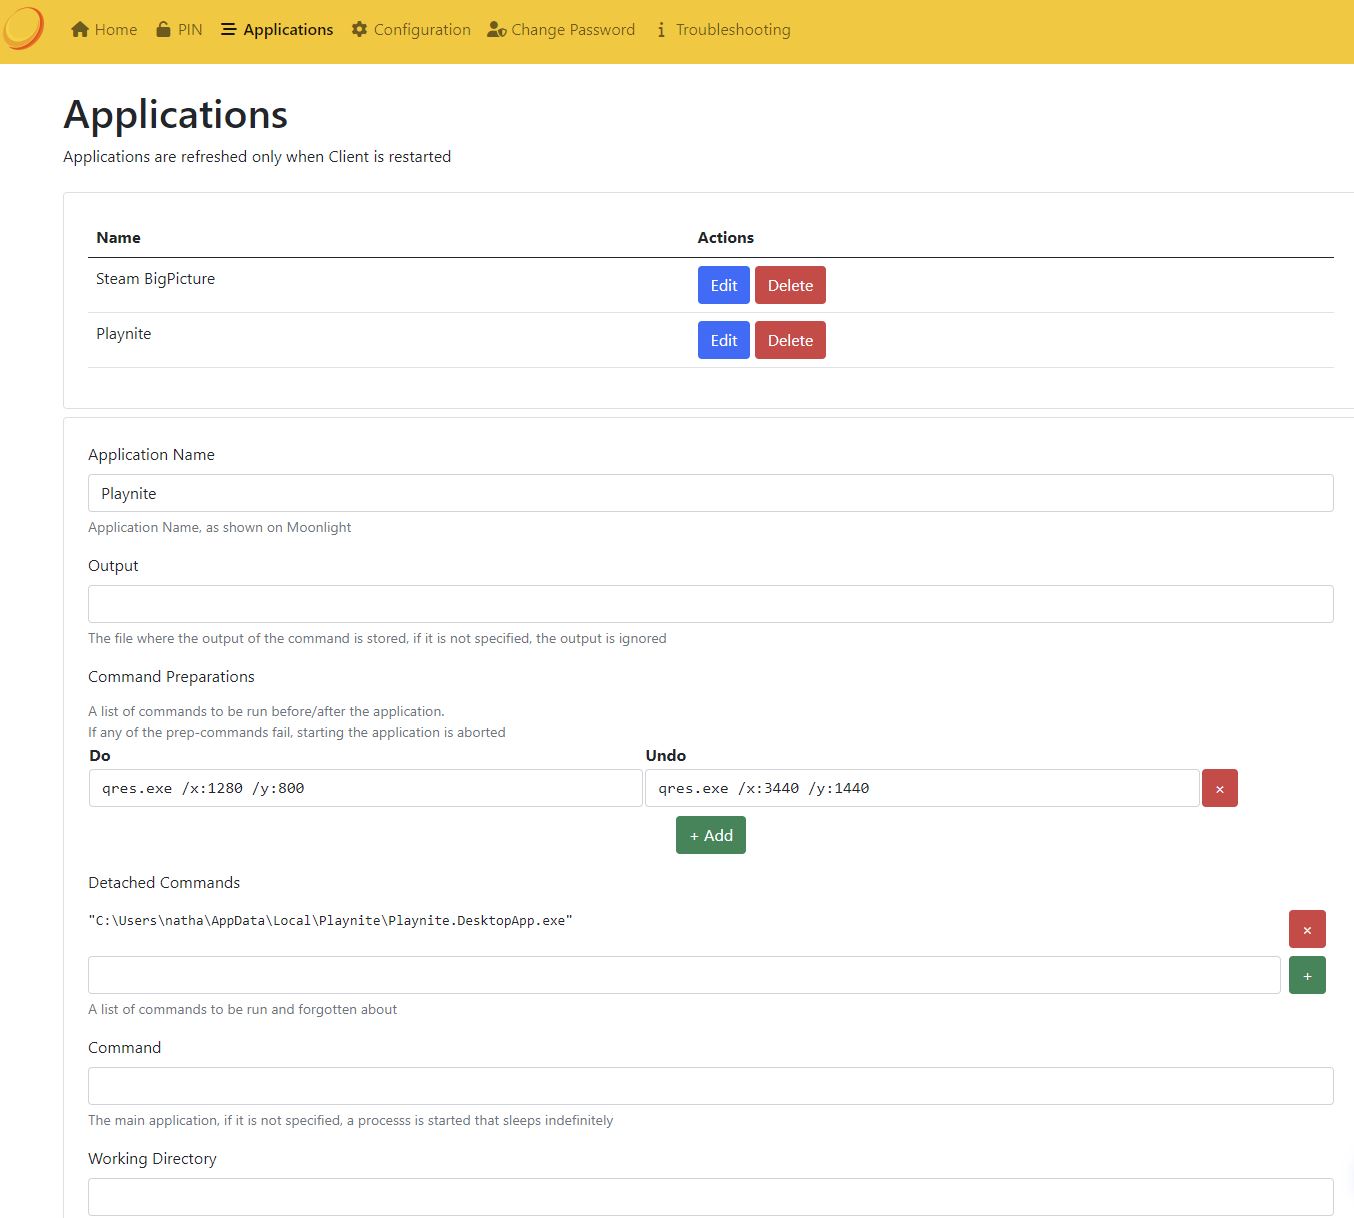Focus the Application Name field
1354x1218 pixels.
click(711, 493)
